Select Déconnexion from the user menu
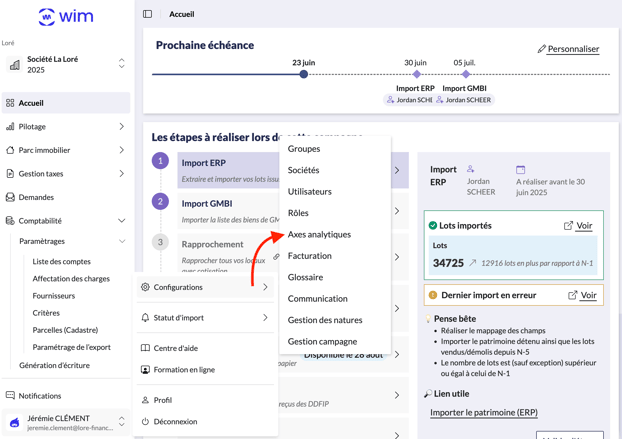 tap(175, 421)
